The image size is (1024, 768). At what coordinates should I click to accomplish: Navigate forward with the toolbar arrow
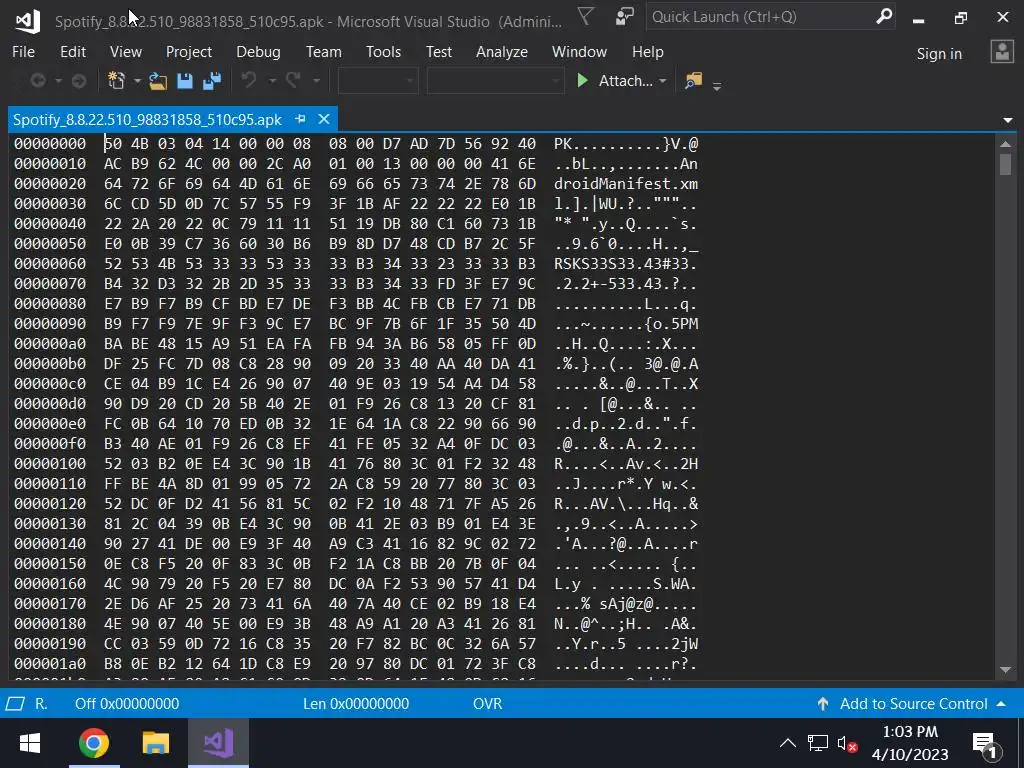(x=79, y=81)
